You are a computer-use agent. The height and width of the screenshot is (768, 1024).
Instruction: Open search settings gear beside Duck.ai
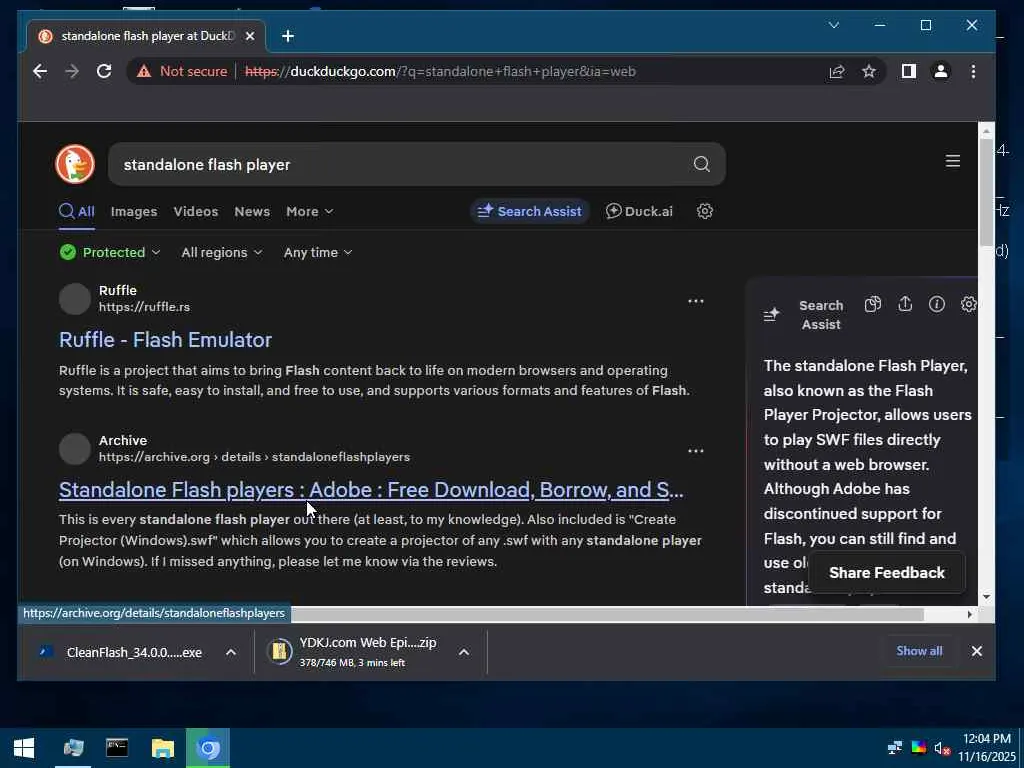[705, 211]
